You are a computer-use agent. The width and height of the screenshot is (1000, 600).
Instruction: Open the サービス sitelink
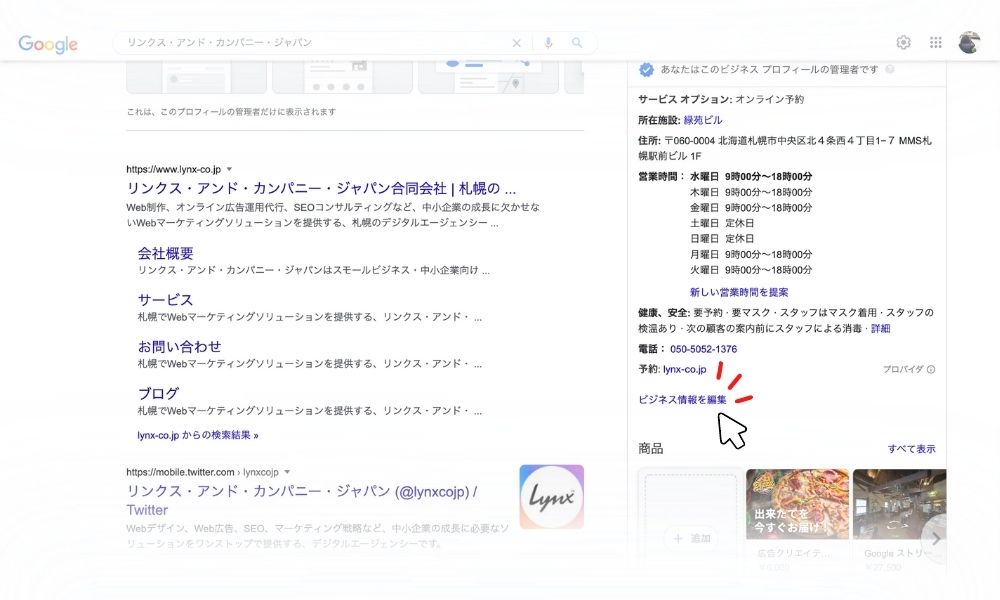coord(165,300)
